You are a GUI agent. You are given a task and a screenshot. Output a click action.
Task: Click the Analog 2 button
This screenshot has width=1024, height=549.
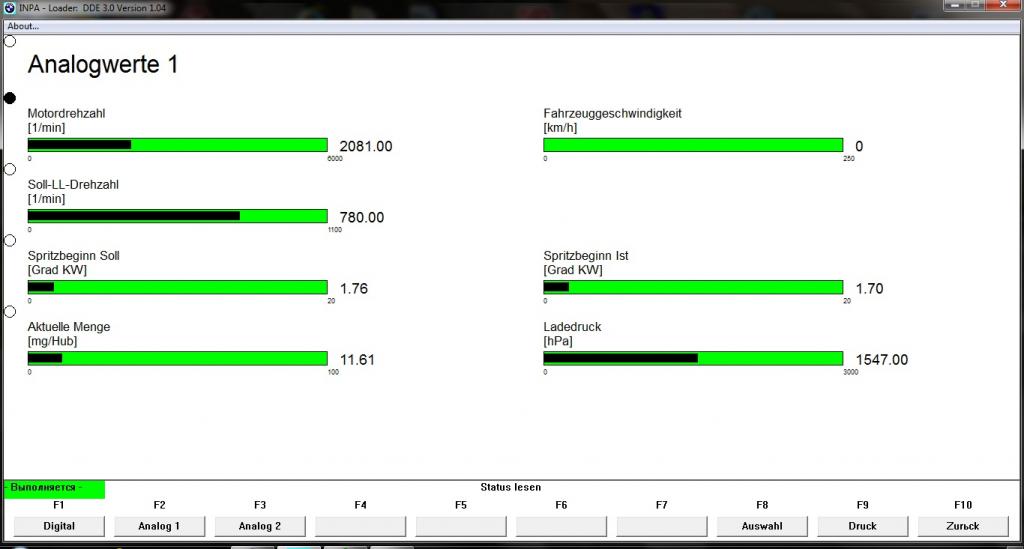point(260,526)
